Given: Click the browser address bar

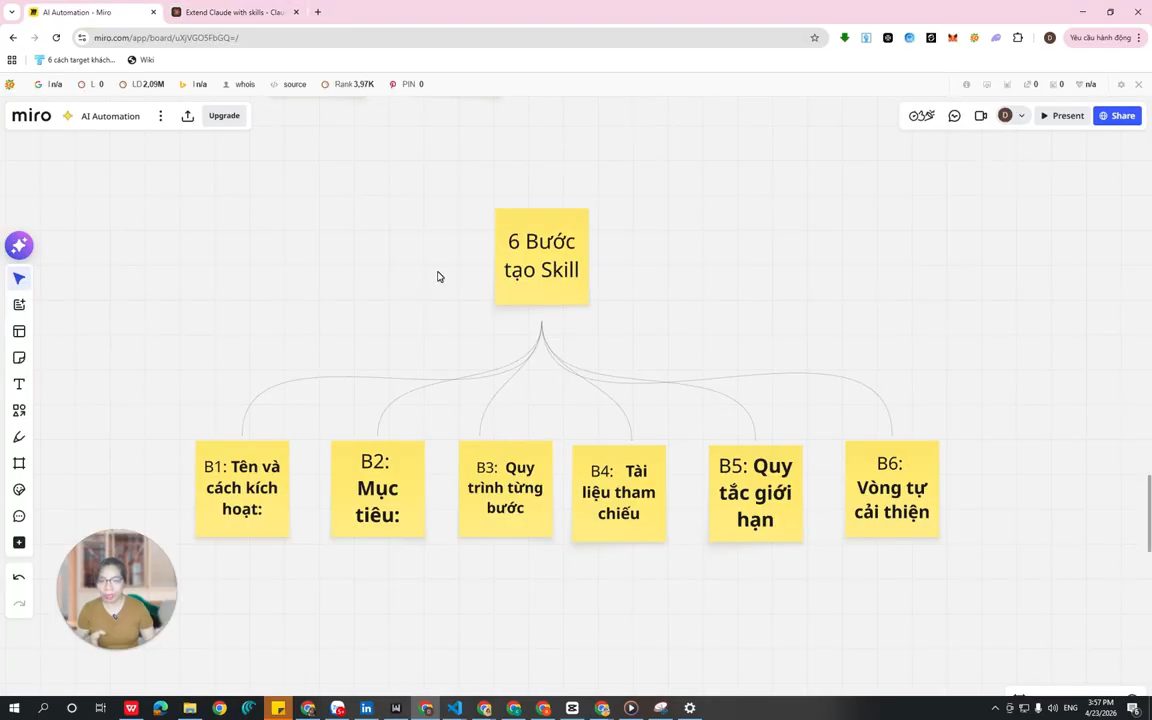Looking at the screenshot, I should pyautogui.click(x=448, y=37).
